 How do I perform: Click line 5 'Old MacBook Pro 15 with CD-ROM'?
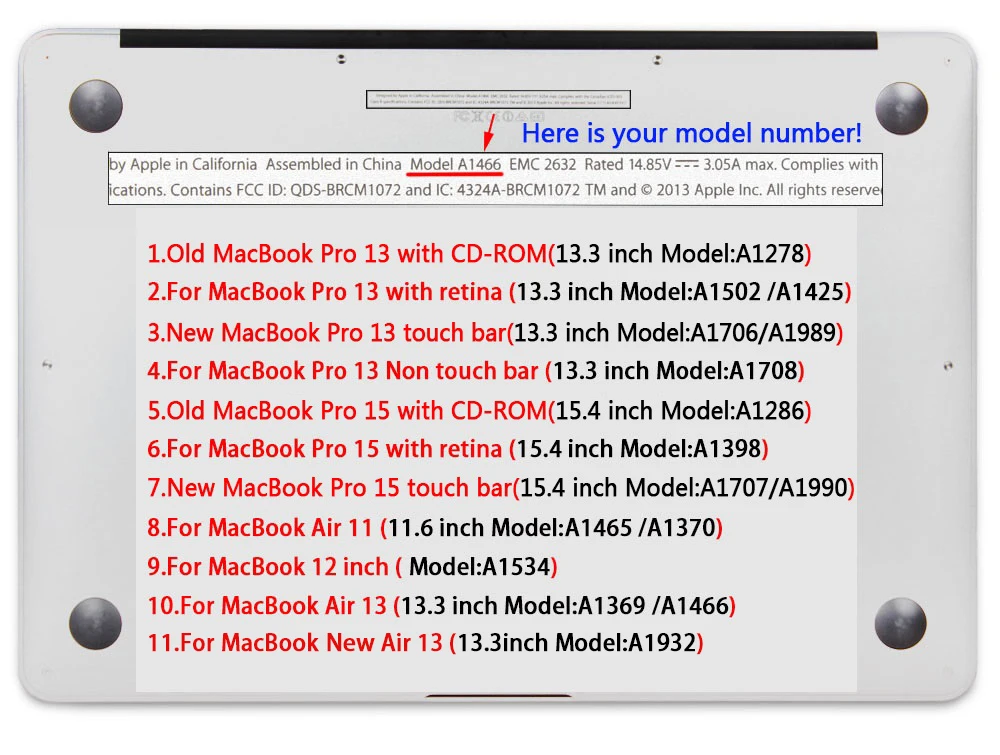pos(479,411)
